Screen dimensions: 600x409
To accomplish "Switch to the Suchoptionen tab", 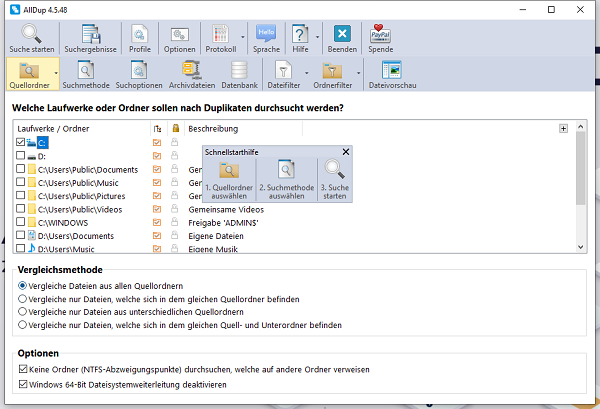I will tap(139, 74).
